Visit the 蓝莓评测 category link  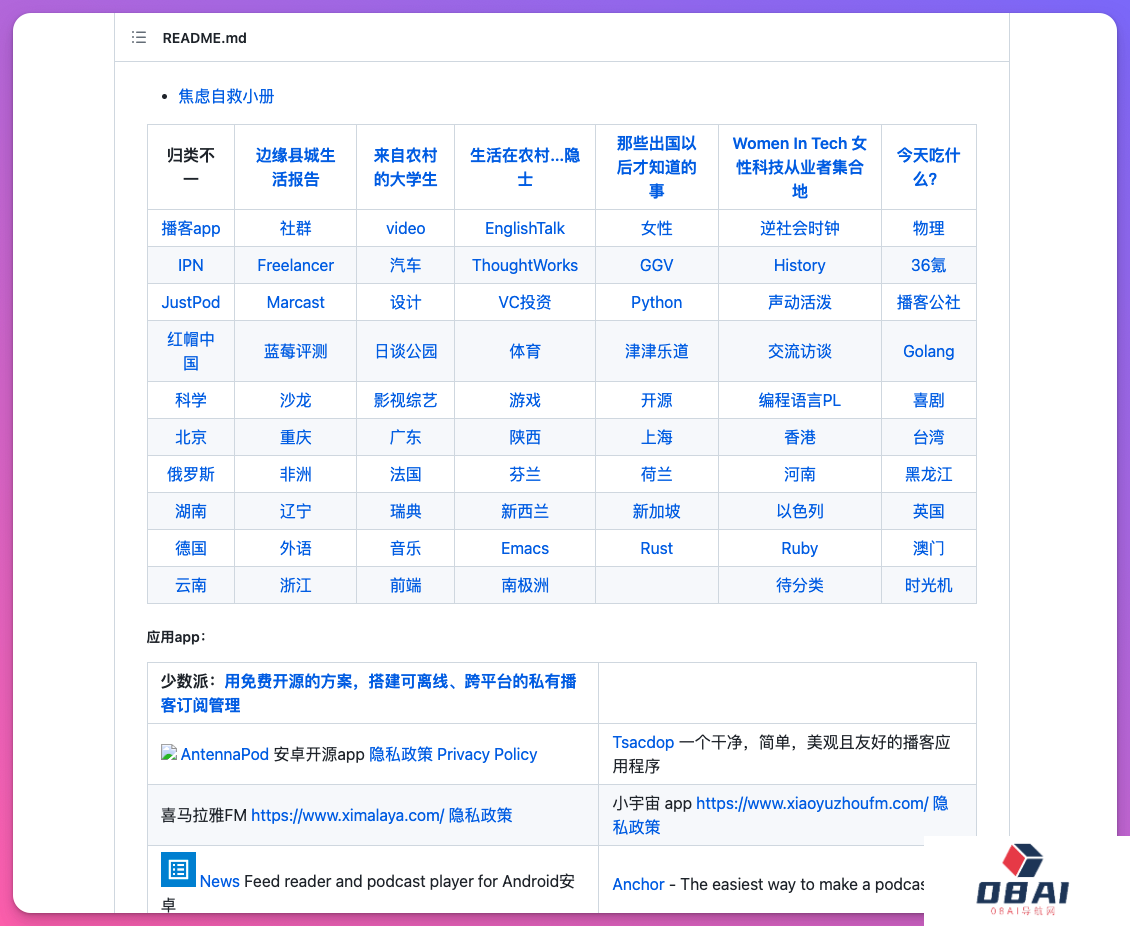pyautogui.click(x=295, y=351)
